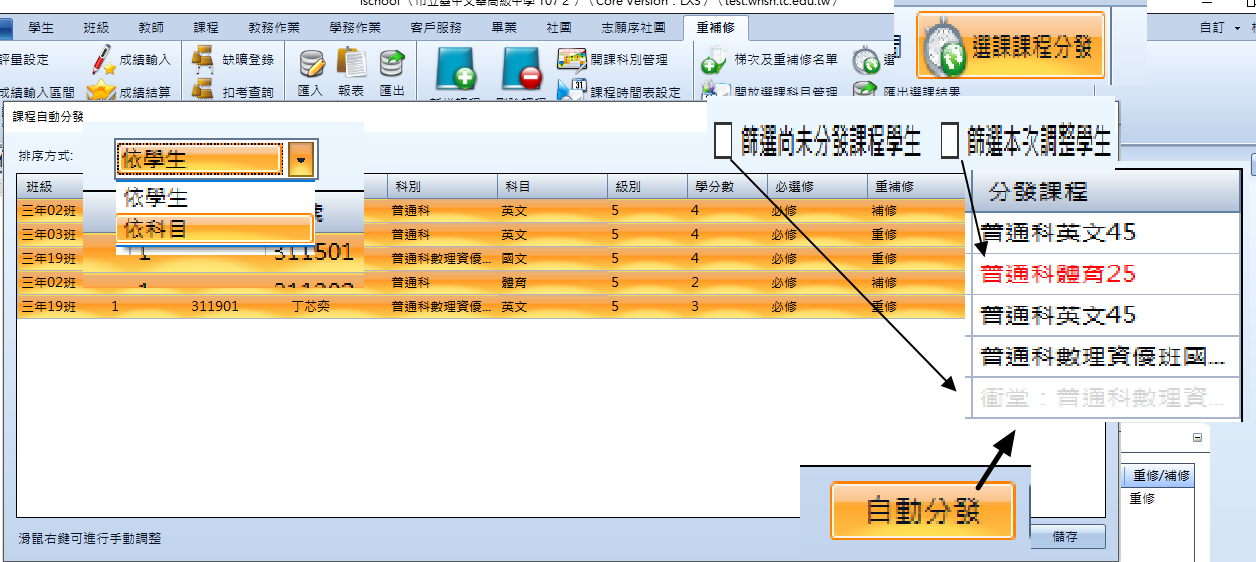
Task: Click the large 選課課程分發 stopwatch button
Action: coord(1010,45)
